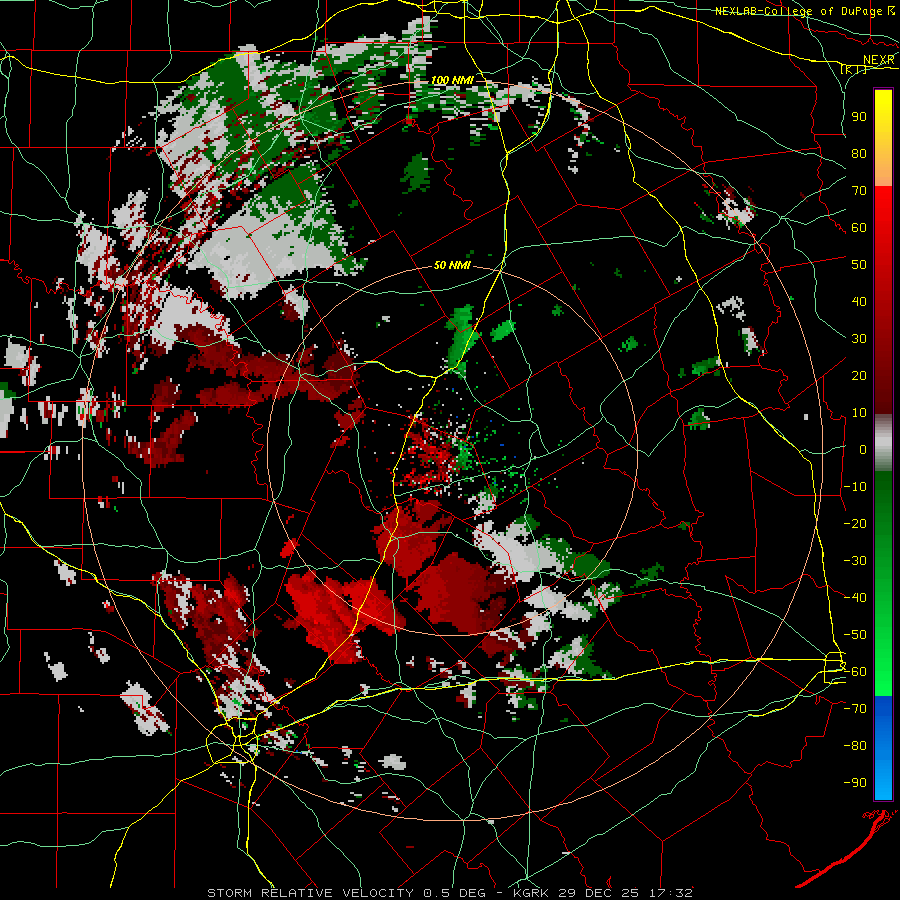Click the "-60" velocity scale label
Image resolution: width=900 pixels, height=900 pixels.
pos(855,672)
